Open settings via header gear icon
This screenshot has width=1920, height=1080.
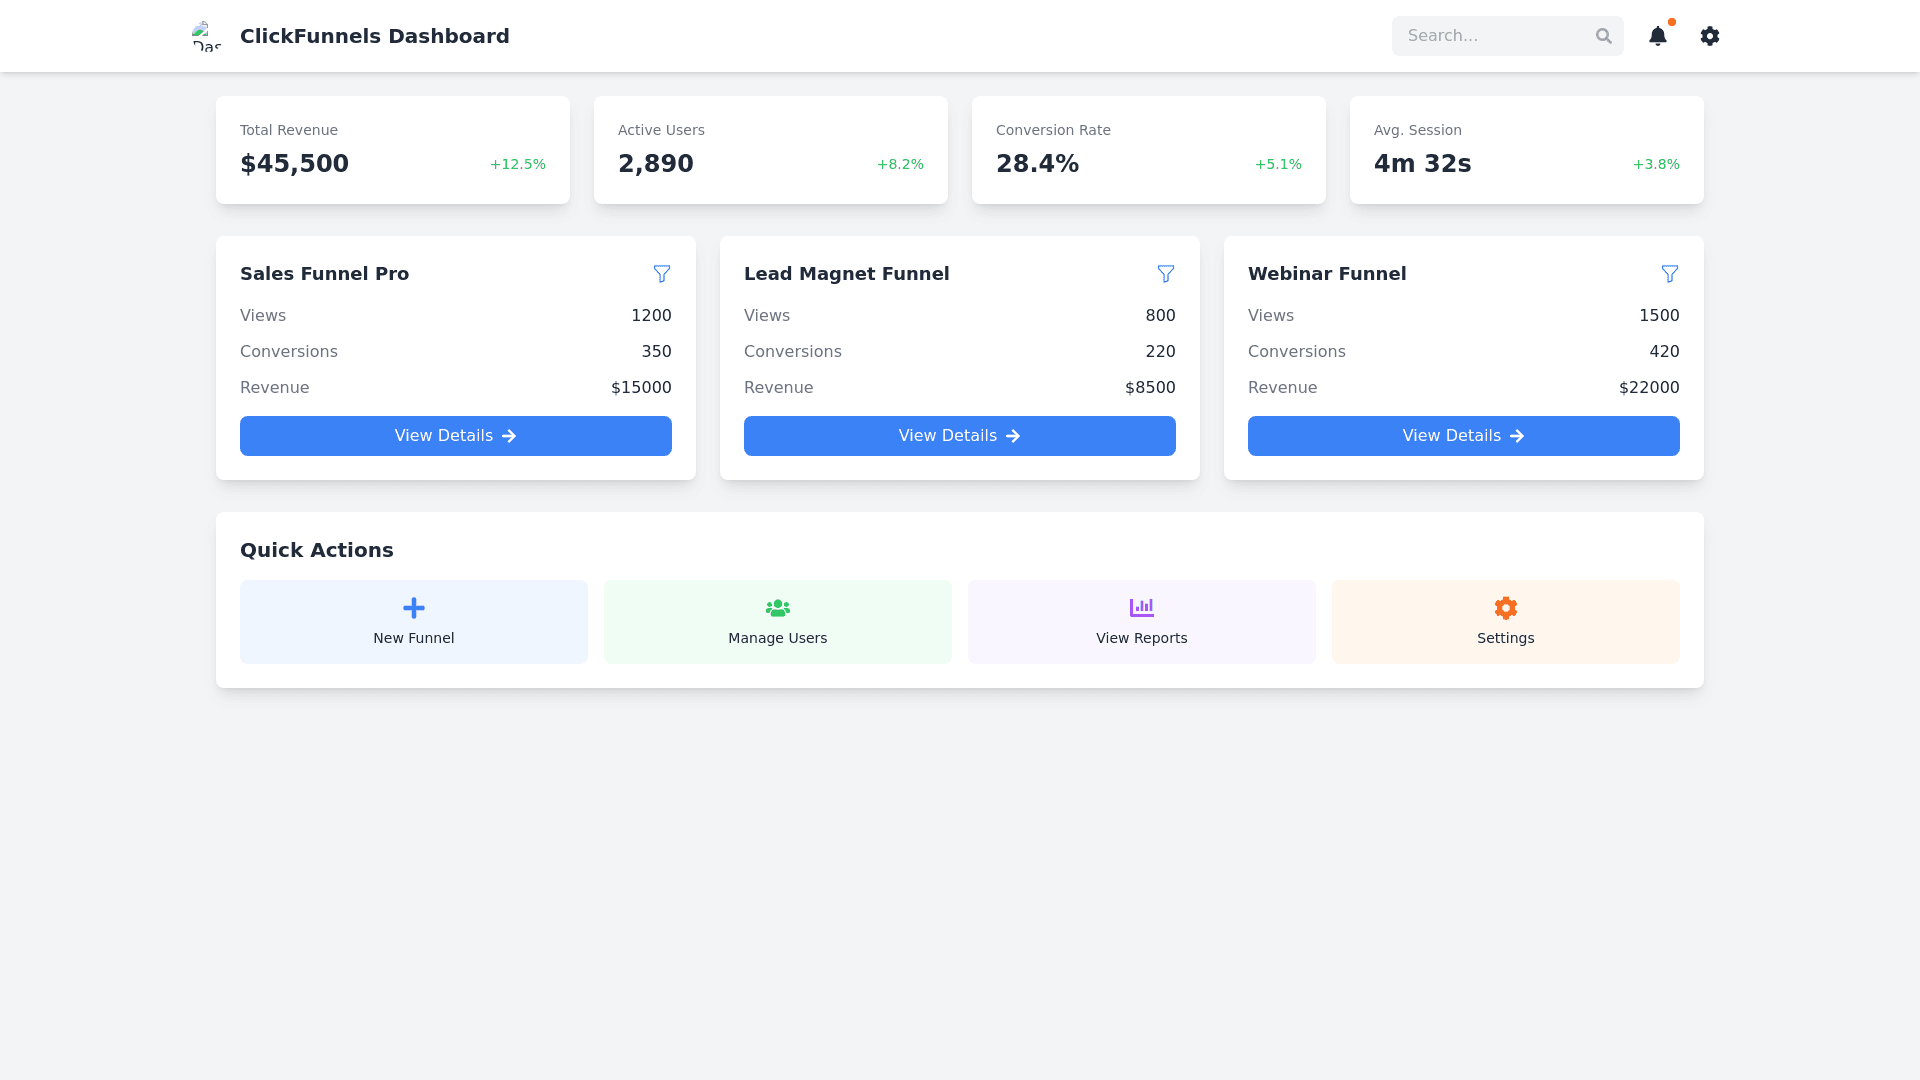[1709, 36]
